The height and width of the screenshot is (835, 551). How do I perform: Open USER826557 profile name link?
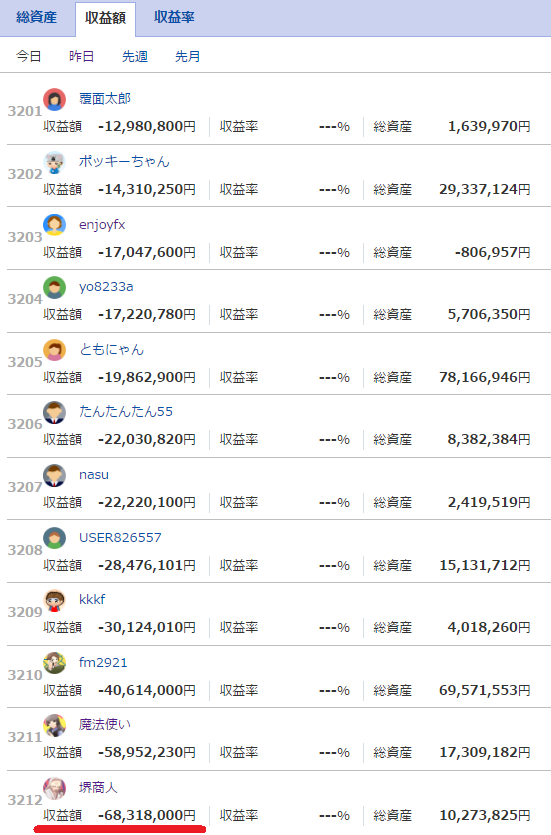tap(120, 537)
